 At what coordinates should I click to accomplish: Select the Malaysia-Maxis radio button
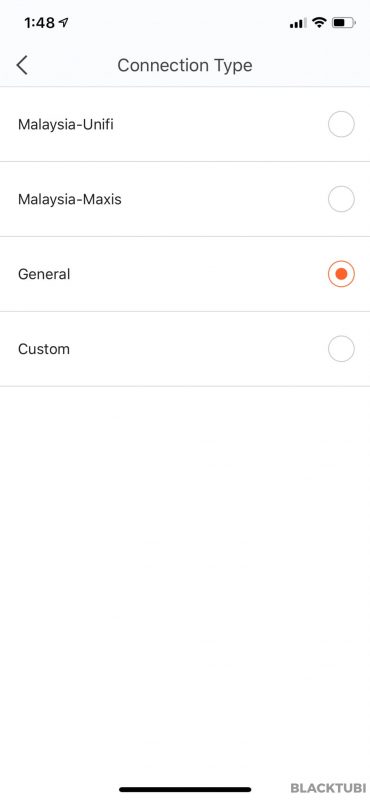[x=341, y=199]
